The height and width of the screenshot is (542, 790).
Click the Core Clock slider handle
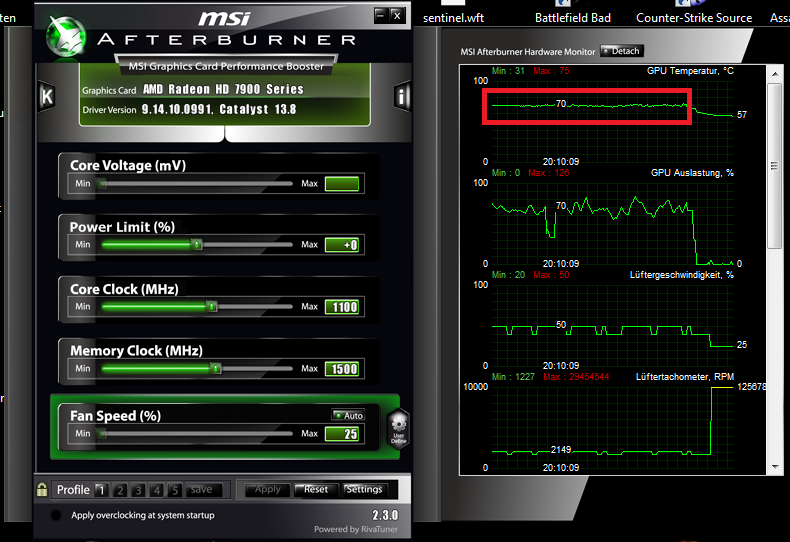point(212,306)
